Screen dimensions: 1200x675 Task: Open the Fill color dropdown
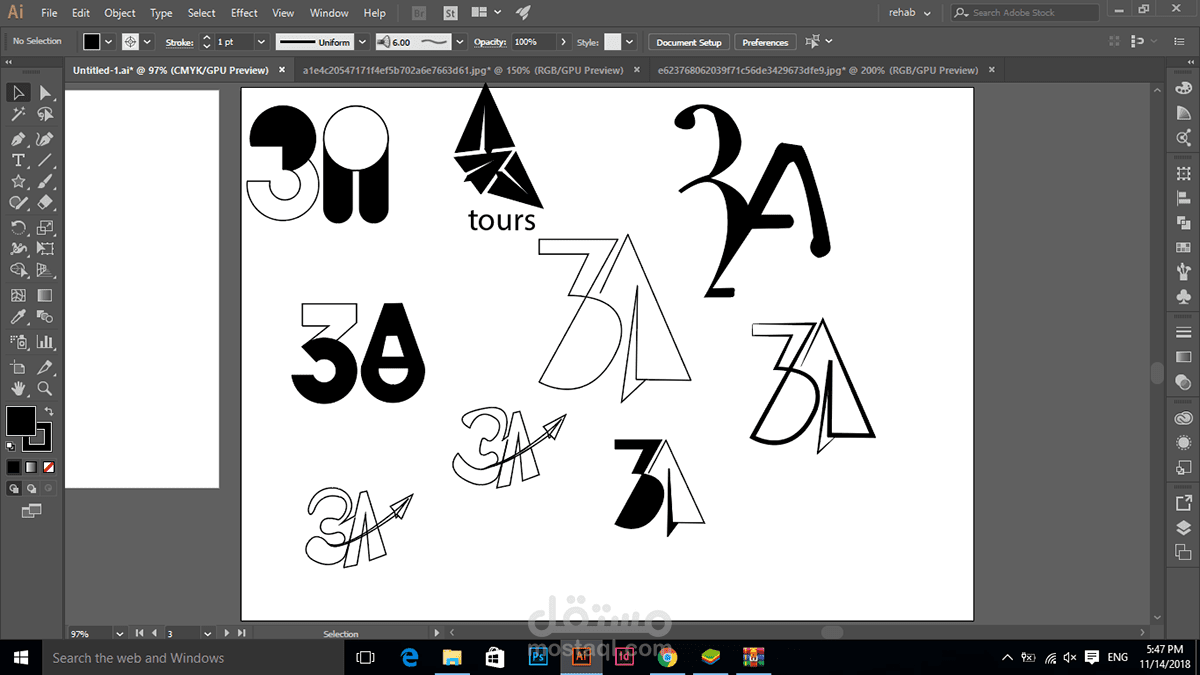[109, 42]
